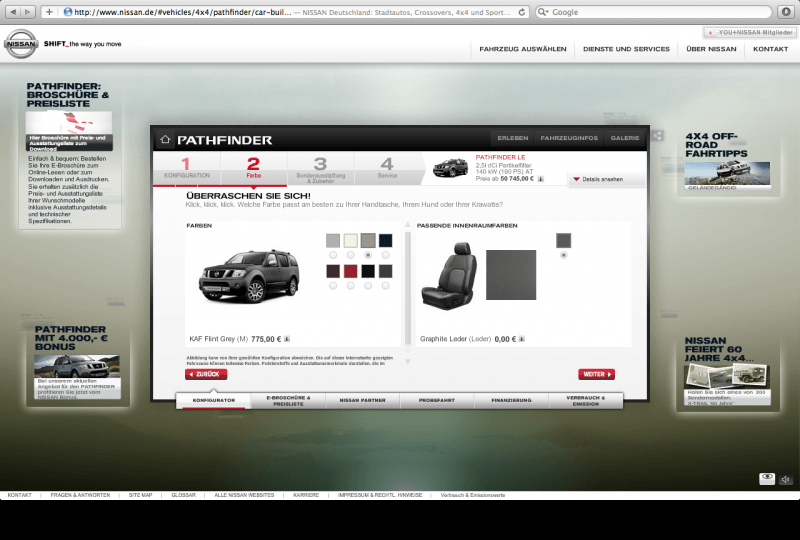Open the 4x4 Off-Road Fahrtipps image
The height and width of the screenshot is (540, 800).
click(727, 175)
